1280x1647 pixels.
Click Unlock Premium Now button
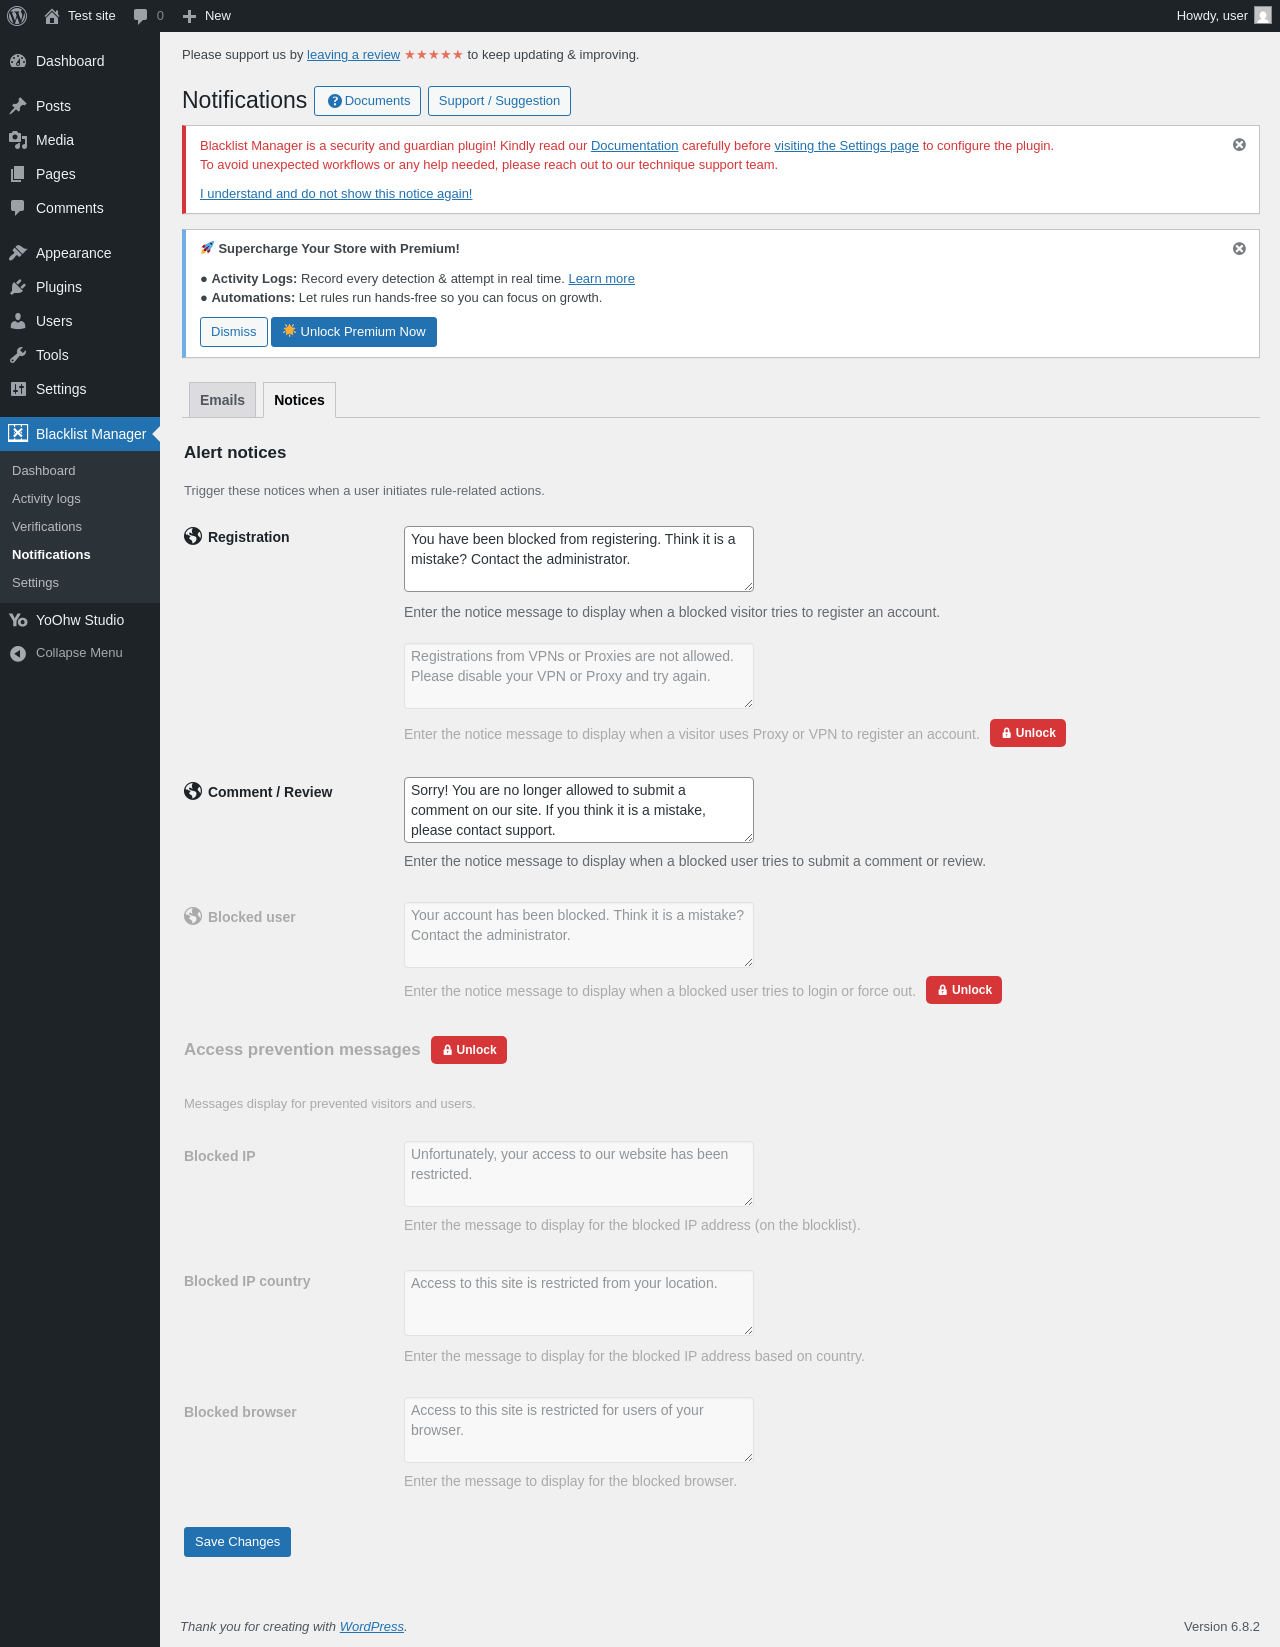(x=354, y=332)
